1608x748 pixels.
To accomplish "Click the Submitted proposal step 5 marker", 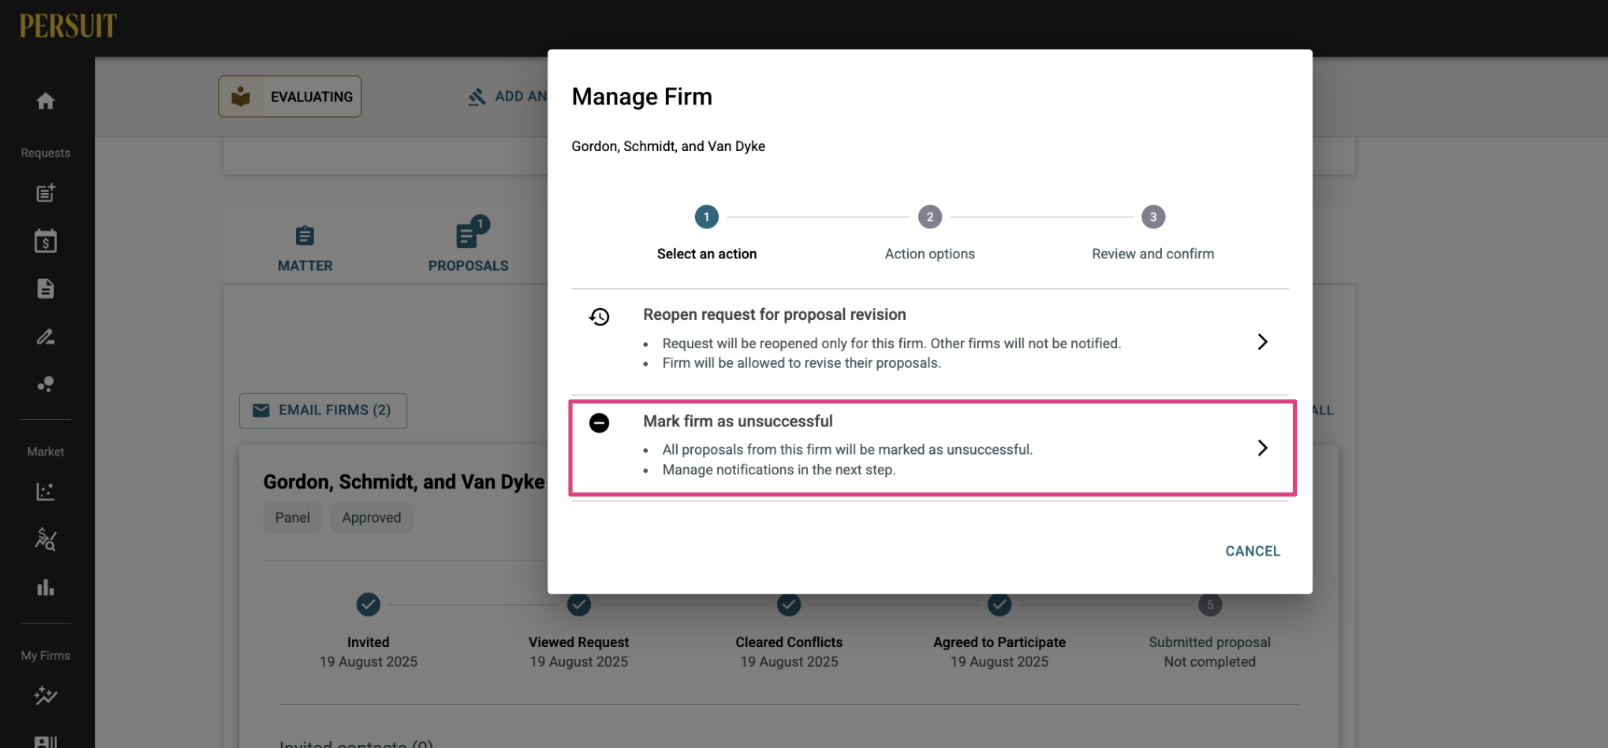I will (x=1210, y=604).
